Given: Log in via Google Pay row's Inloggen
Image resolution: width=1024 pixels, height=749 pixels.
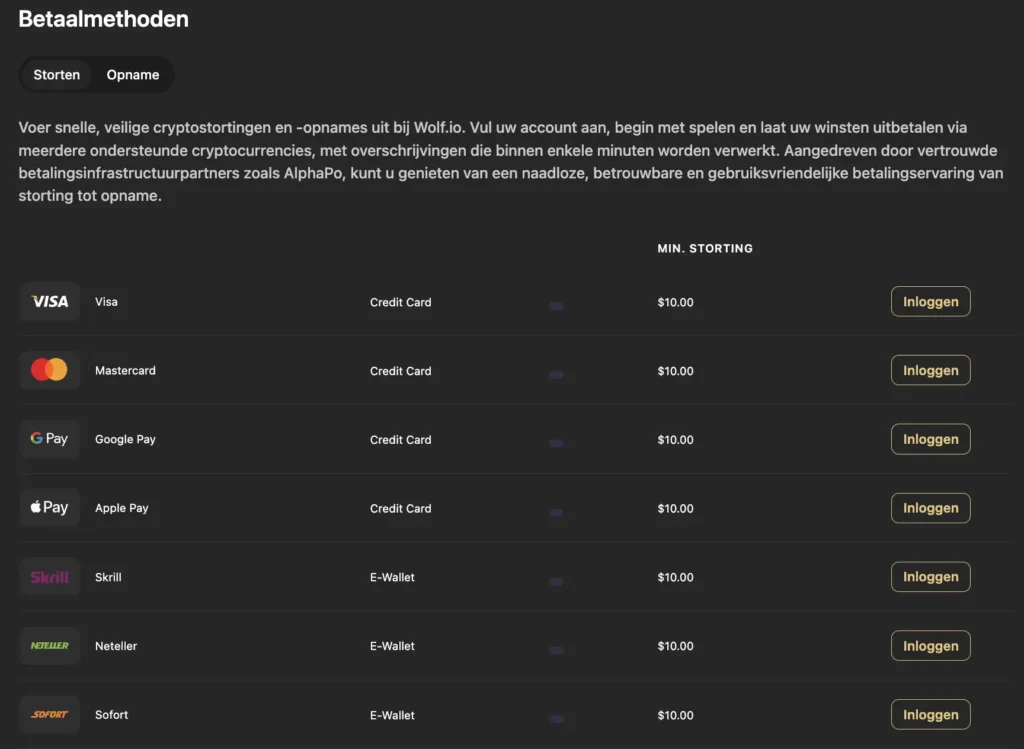Looking at the screenshot, I should tap(931, 439).
